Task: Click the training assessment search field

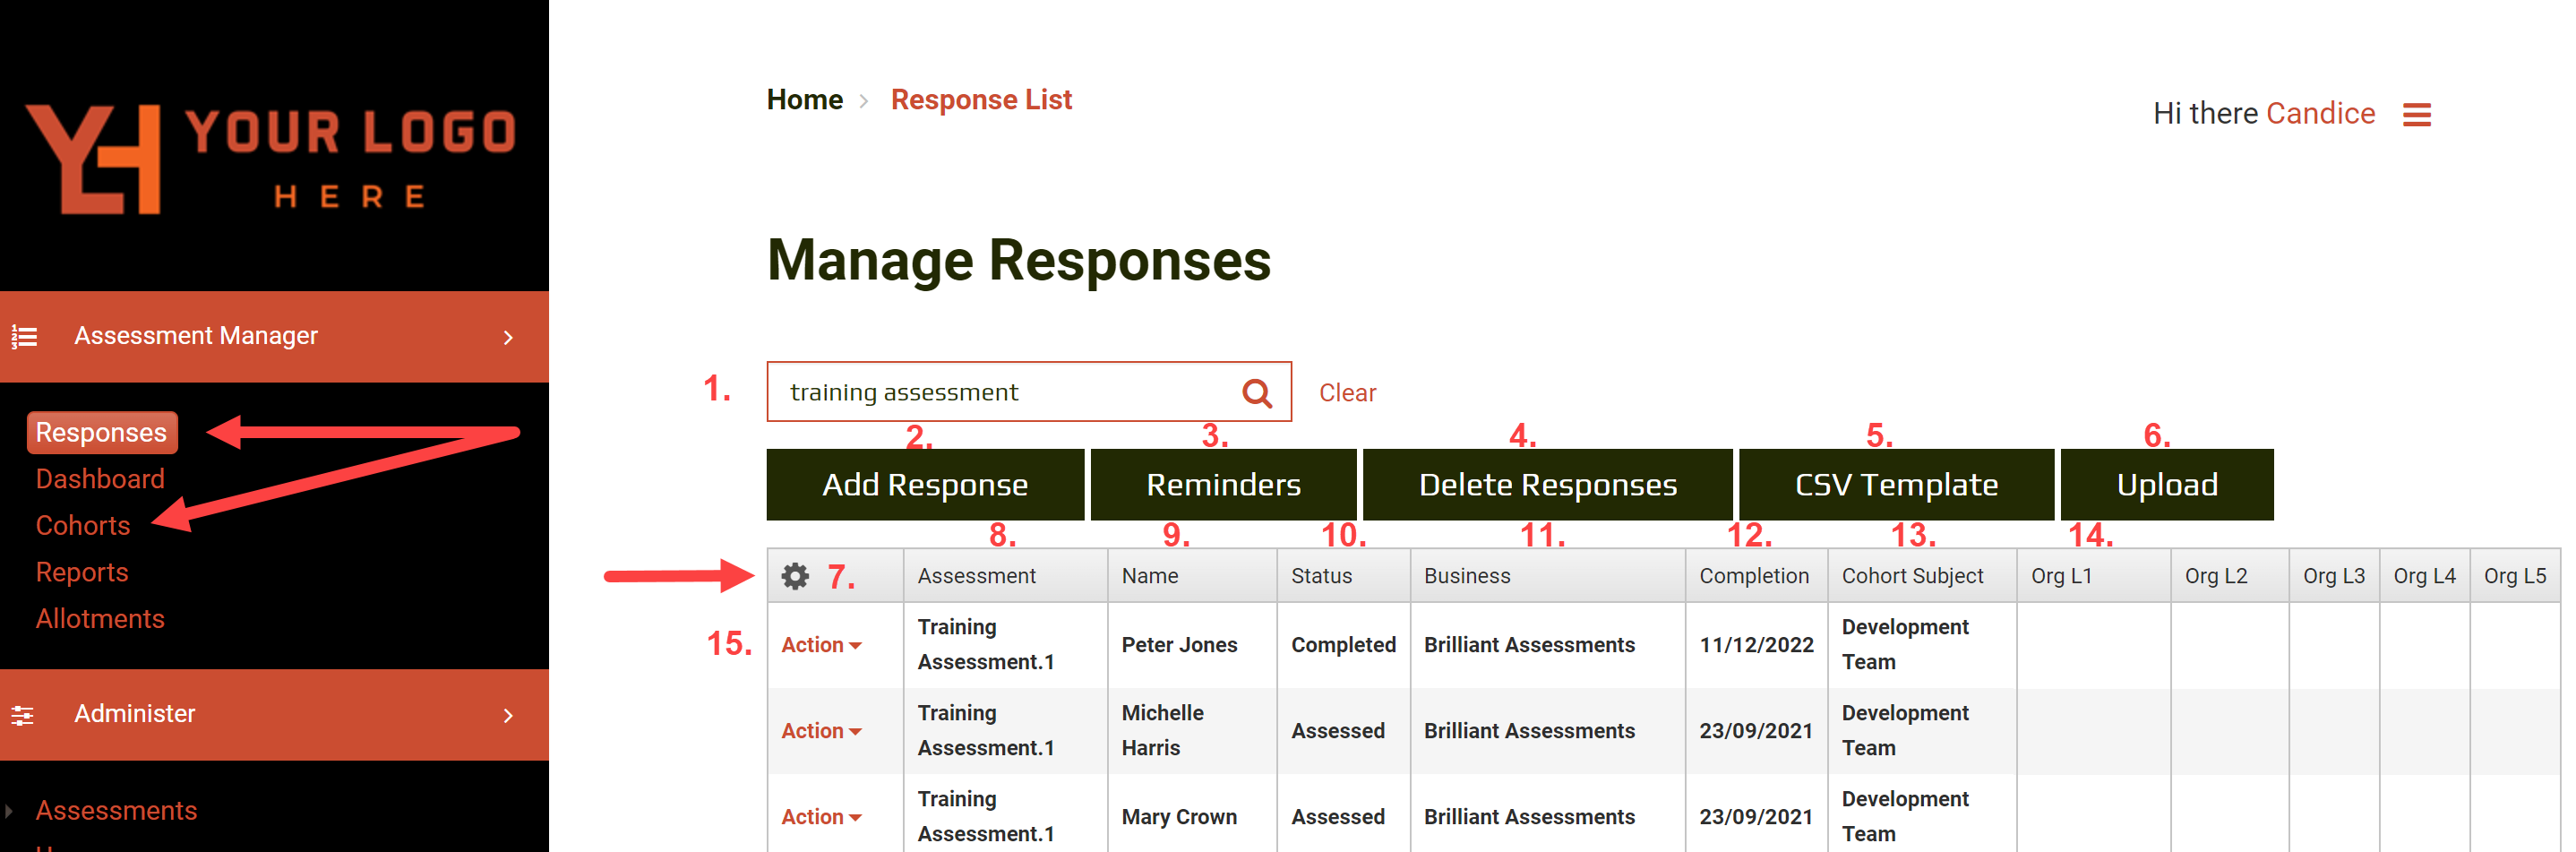Action: pos(1000,392)
